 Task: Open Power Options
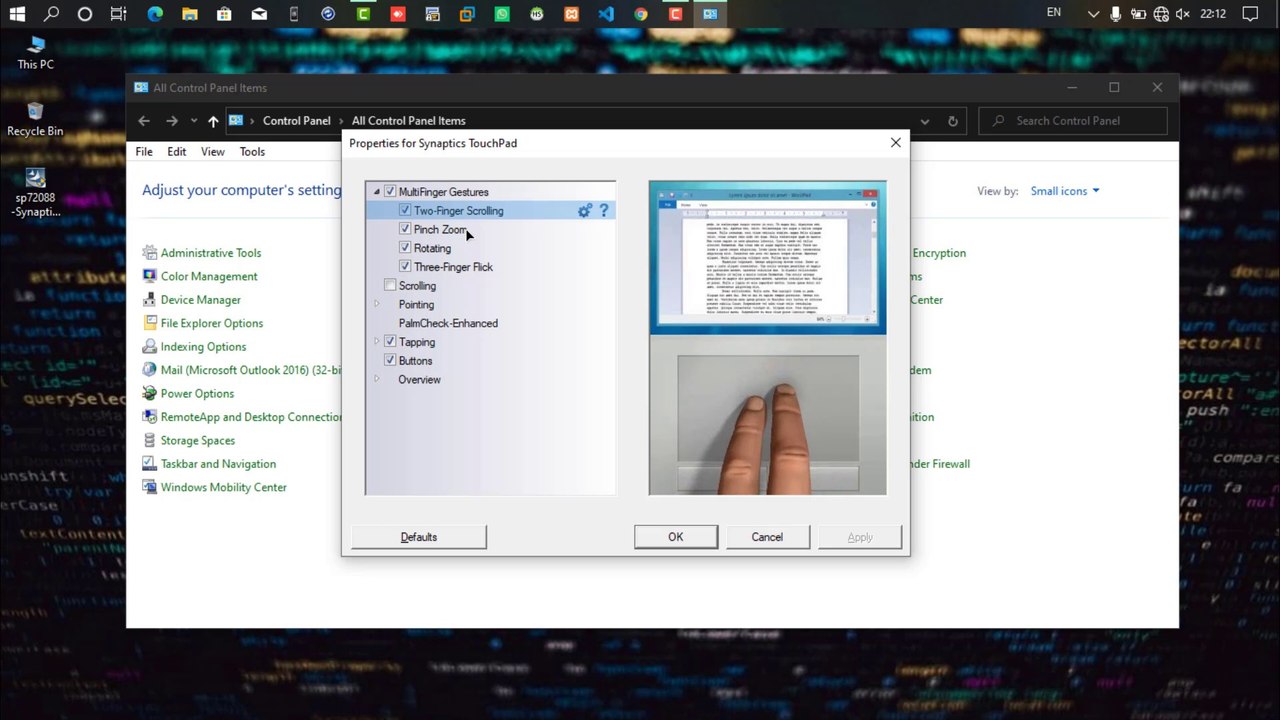click(197, 394)
